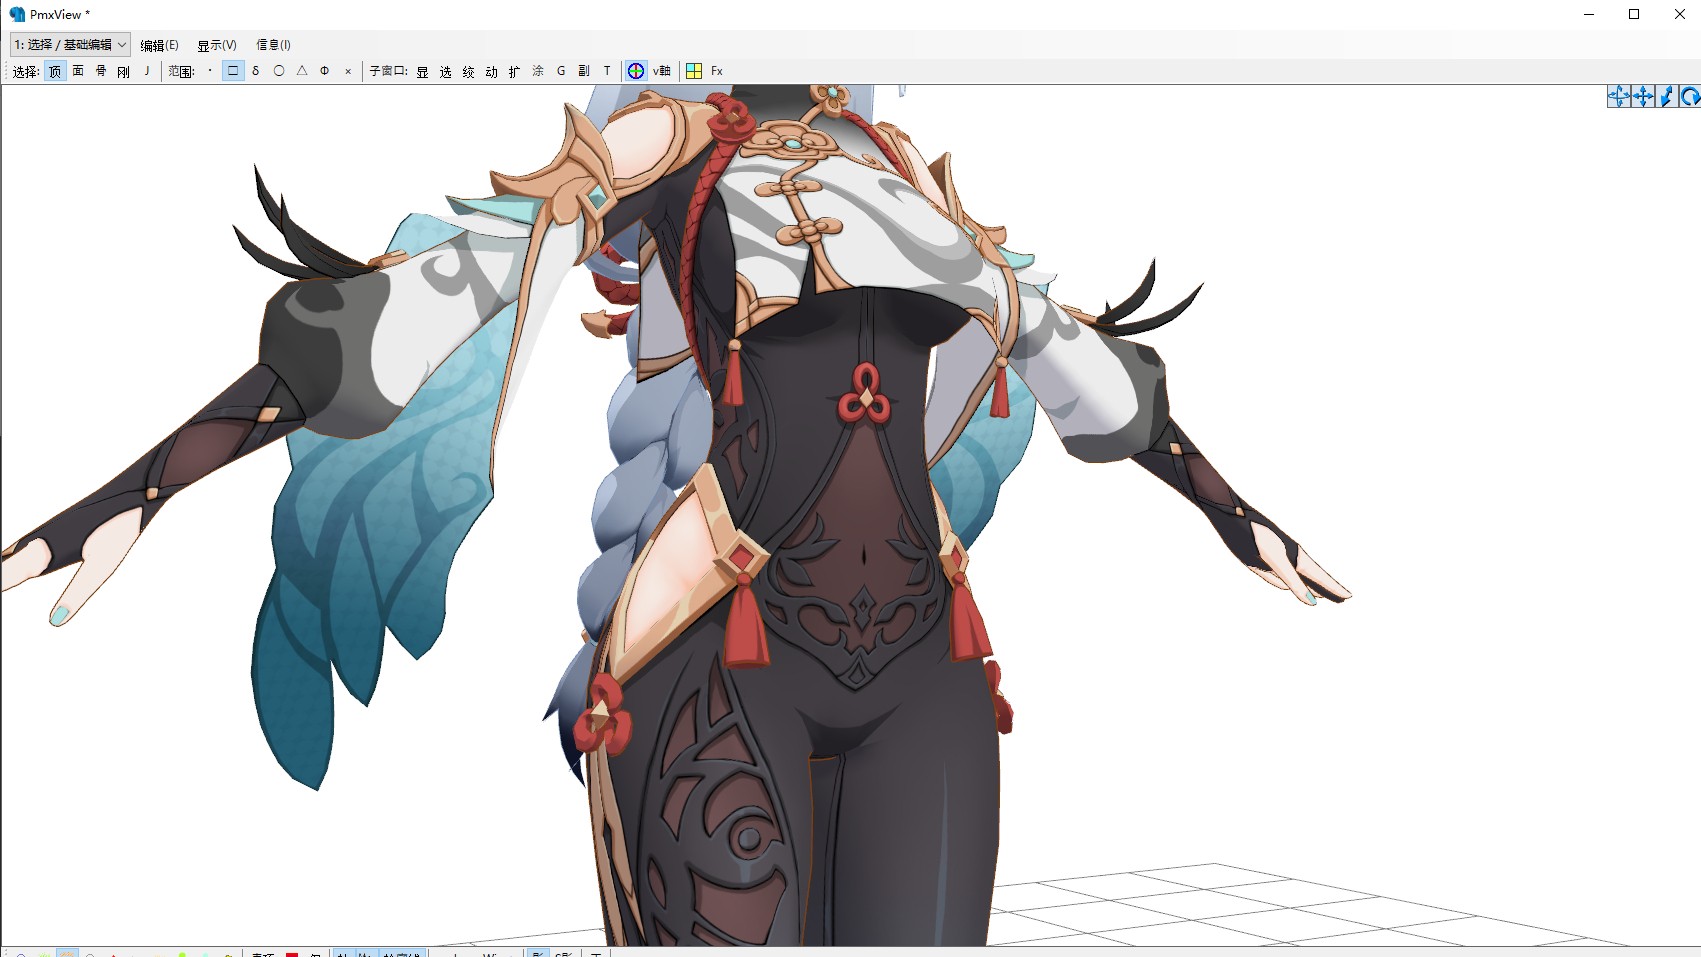Image resolution: width=1701 pixels, height=957 pixels.
Task: Toggle face (面) selection mode
Action: 78,71
